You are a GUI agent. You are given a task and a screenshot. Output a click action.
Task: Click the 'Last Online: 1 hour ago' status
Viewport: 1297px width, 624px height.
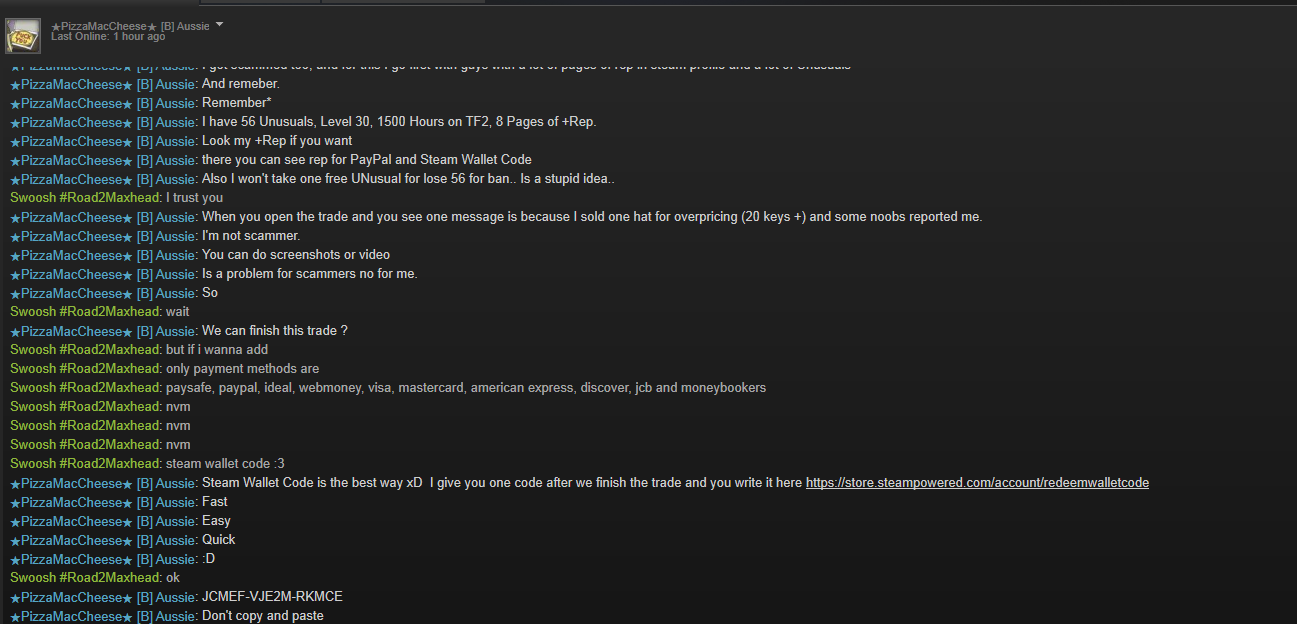[108, 37]
